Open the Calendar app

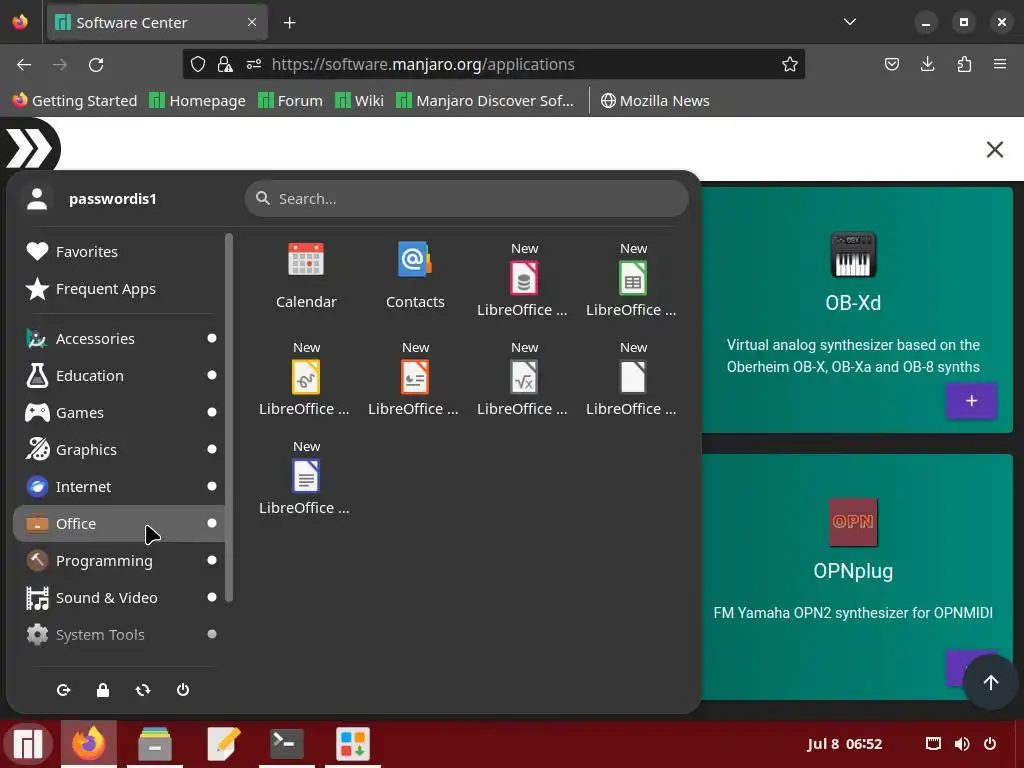click(x=306, y=275)
